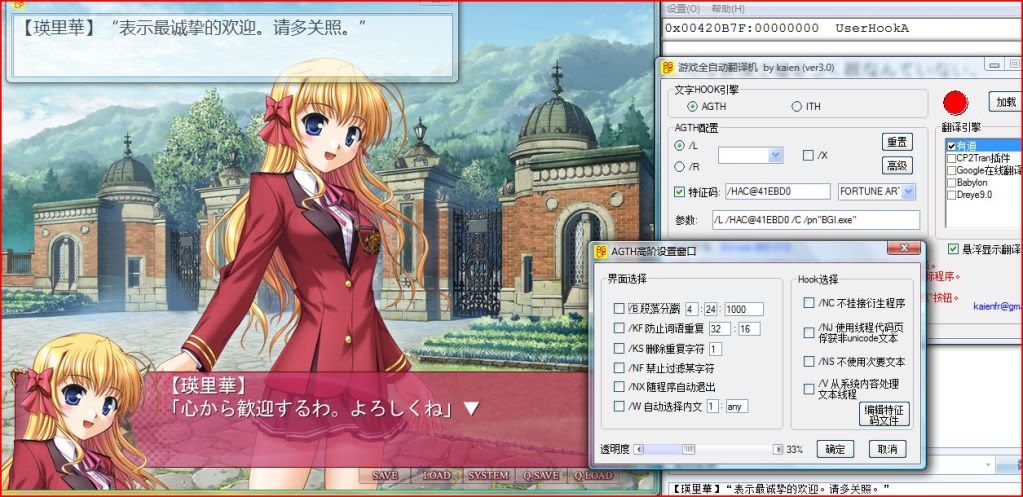Click the 加载 button

click(1005, 102)
